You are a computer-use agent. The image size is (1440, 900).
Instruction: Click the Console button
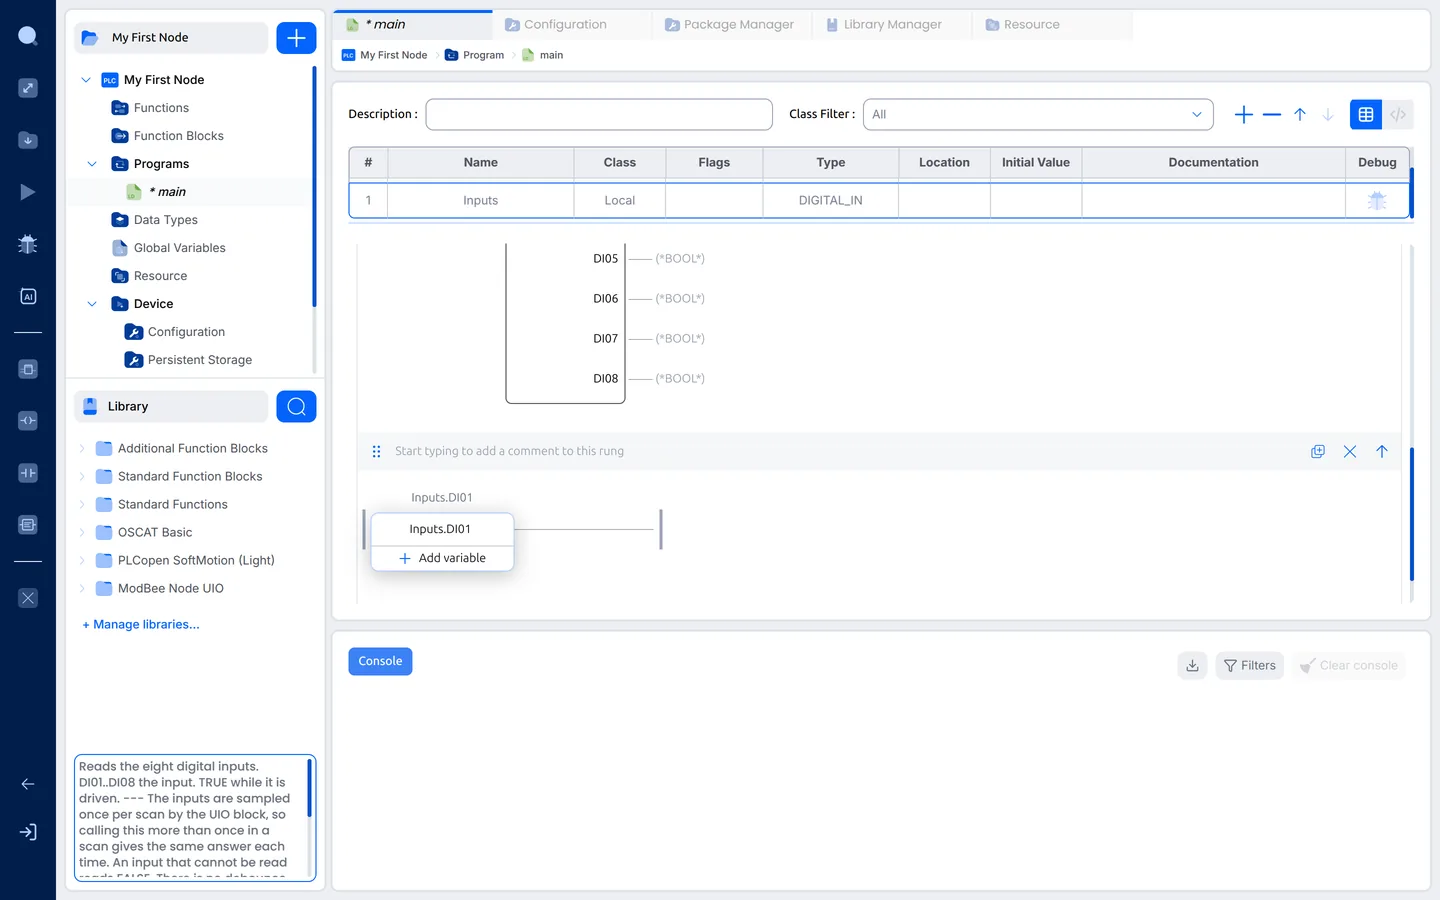380,661
